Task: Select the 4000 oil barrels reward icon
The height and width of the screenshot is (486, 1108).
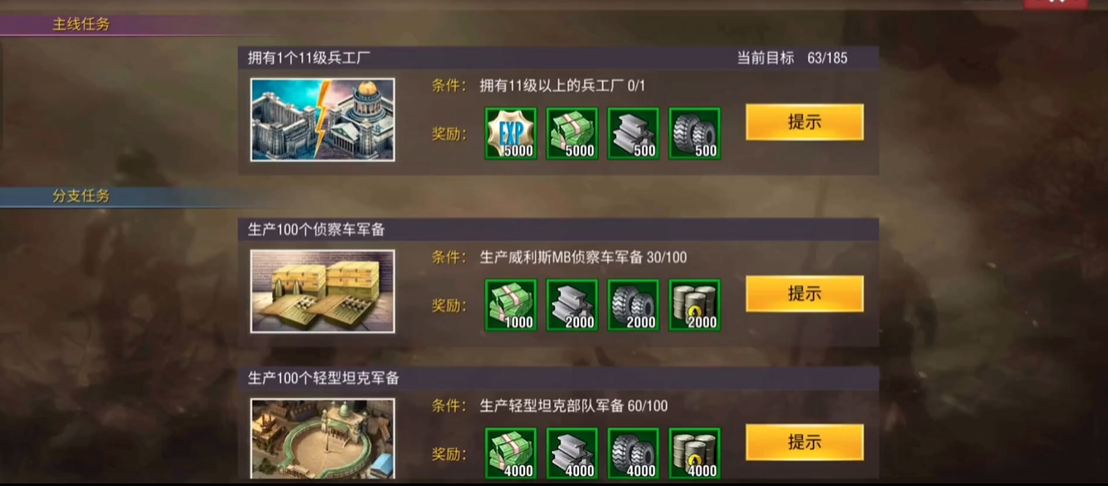Action: (695, 454)
